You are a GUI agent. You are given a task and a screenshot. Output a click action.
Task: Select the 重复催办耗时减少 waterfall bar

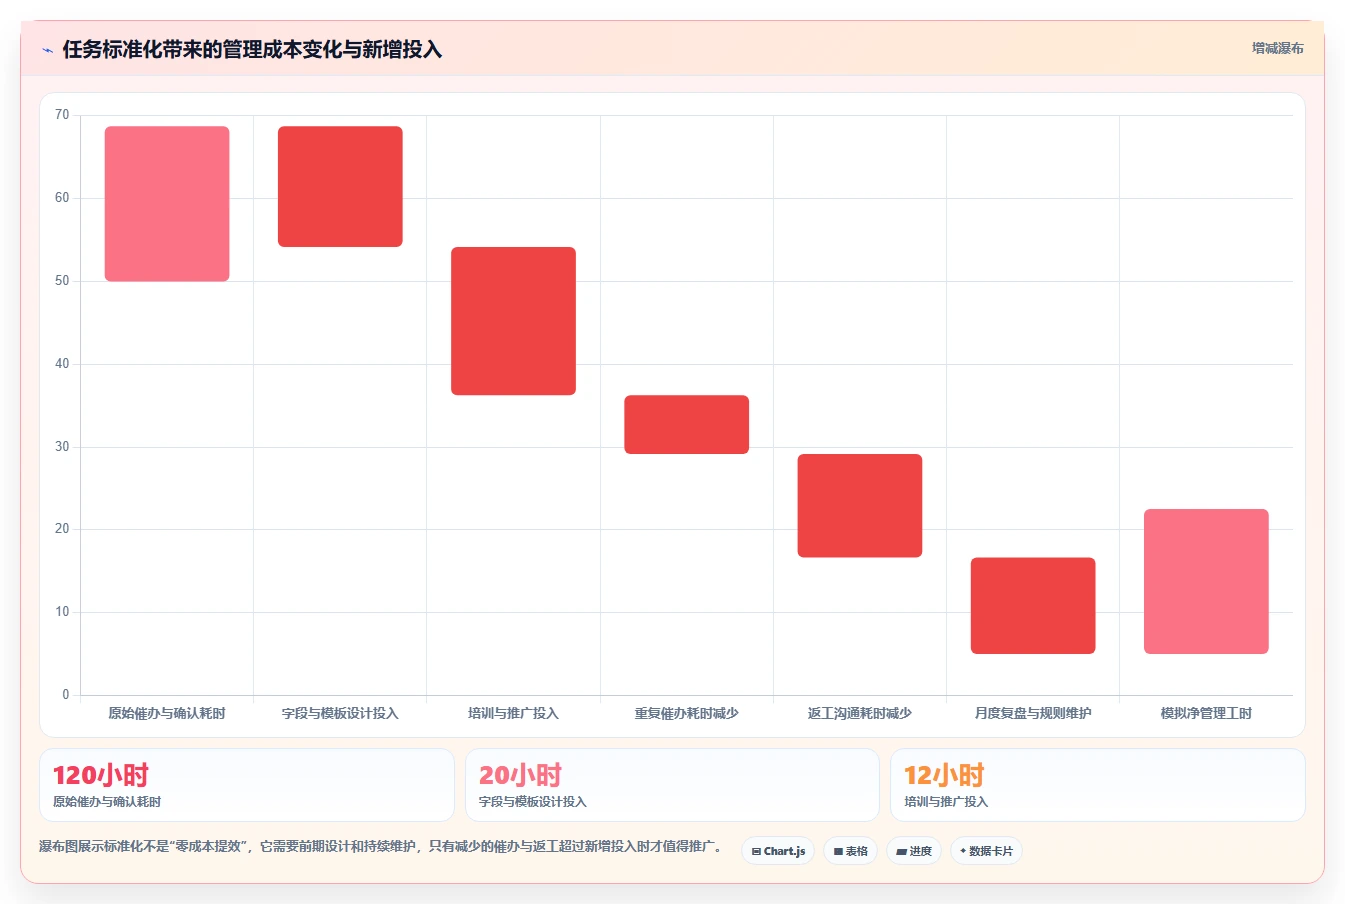point(687,425)
